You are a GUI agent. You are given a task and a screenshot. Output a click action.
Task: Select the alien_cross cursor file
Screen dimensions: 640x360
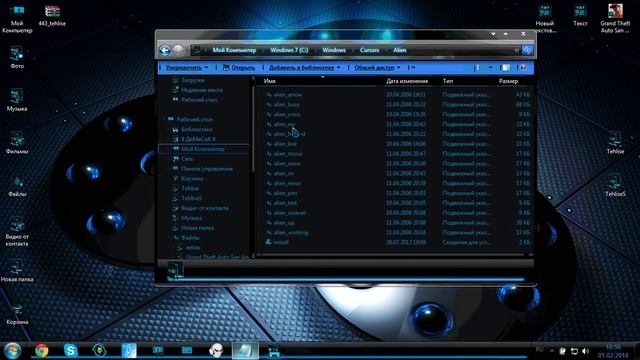283,114
